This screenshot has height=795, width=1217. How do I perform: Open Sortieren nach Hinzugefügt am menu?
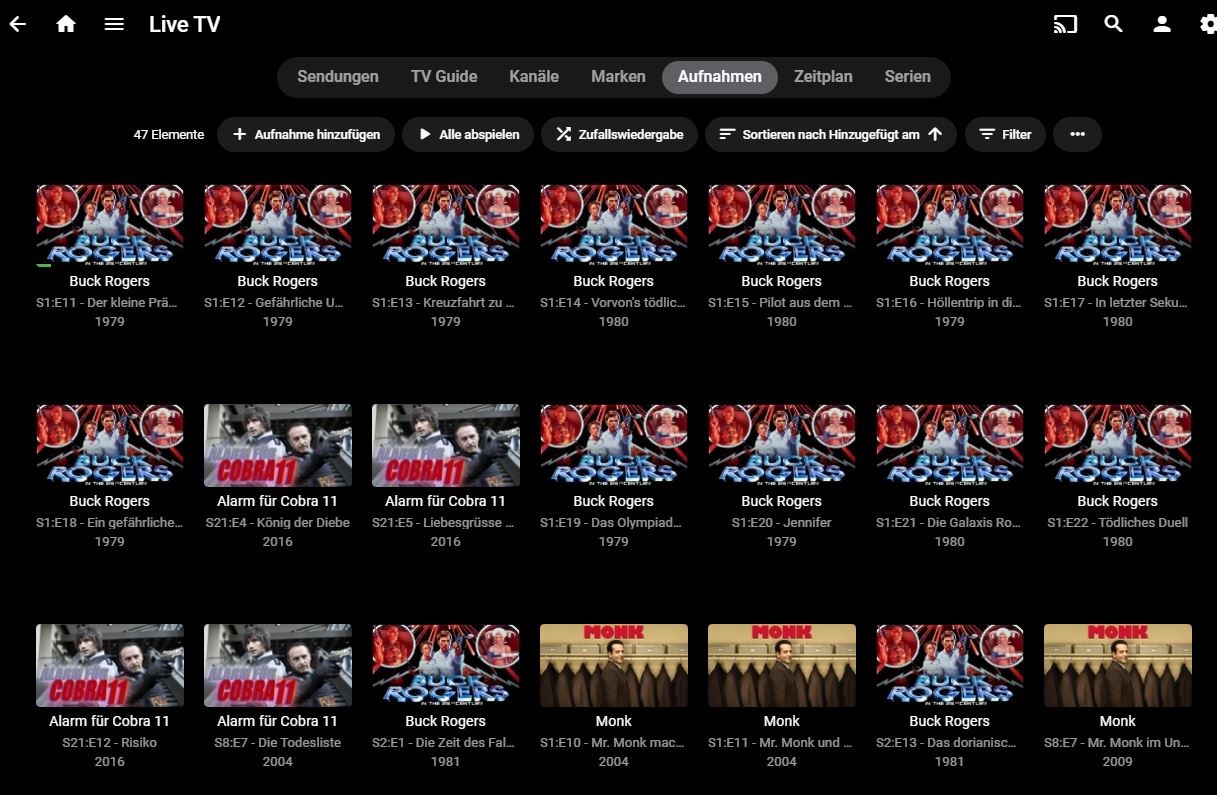click(x=831, y=134)
